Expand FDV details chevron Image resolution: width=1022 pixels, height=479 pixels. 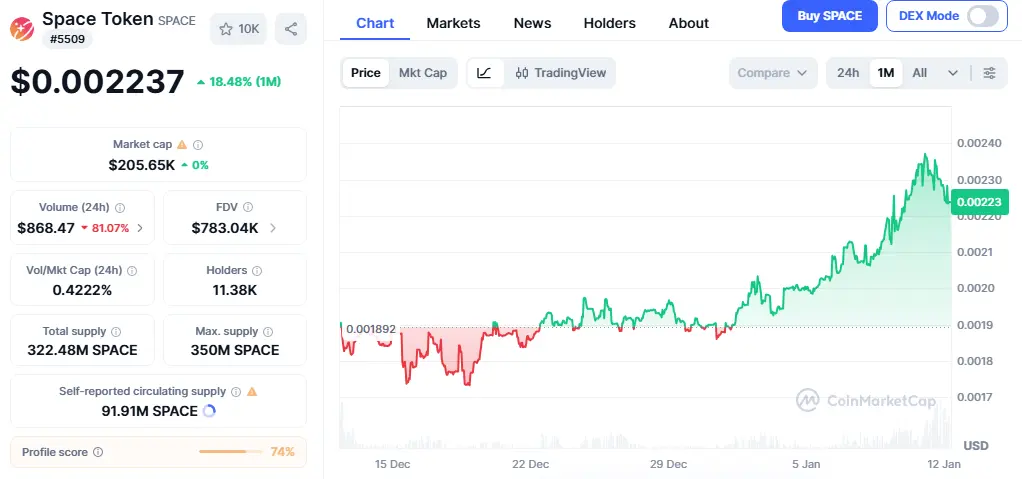tap(272, 228)
